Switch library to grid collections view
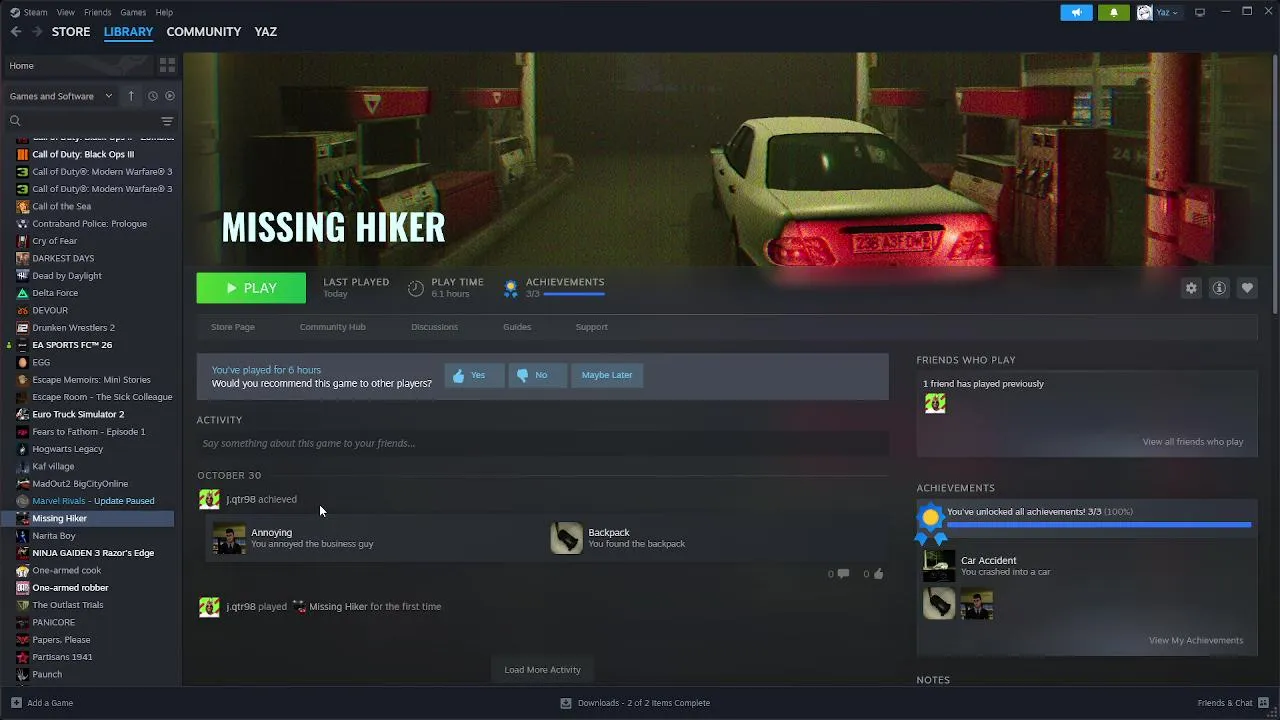 [167, 65]
